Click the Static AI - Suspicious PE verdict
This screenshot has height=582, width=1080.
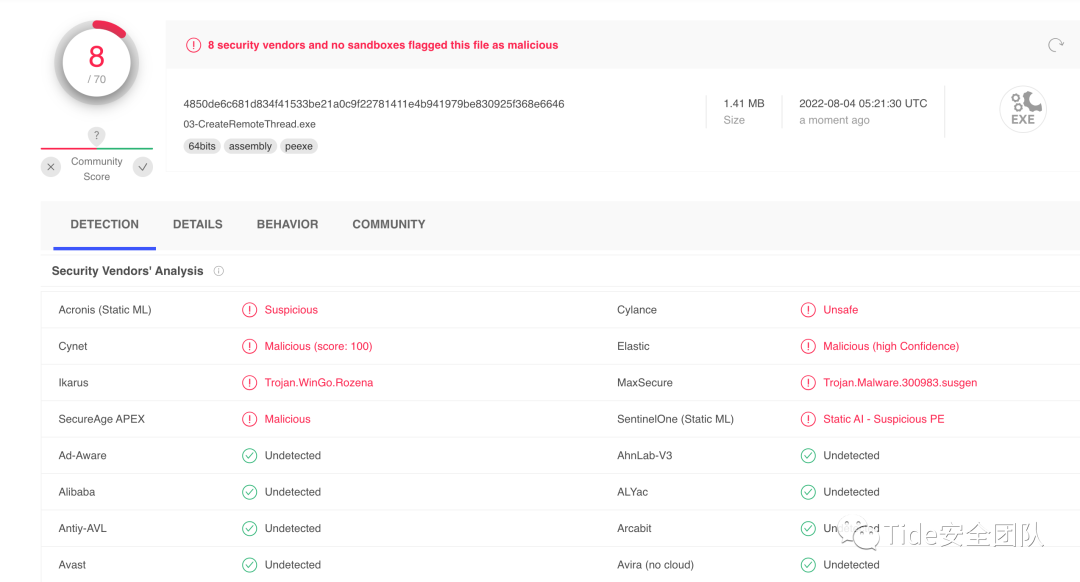tap(884, 419)
